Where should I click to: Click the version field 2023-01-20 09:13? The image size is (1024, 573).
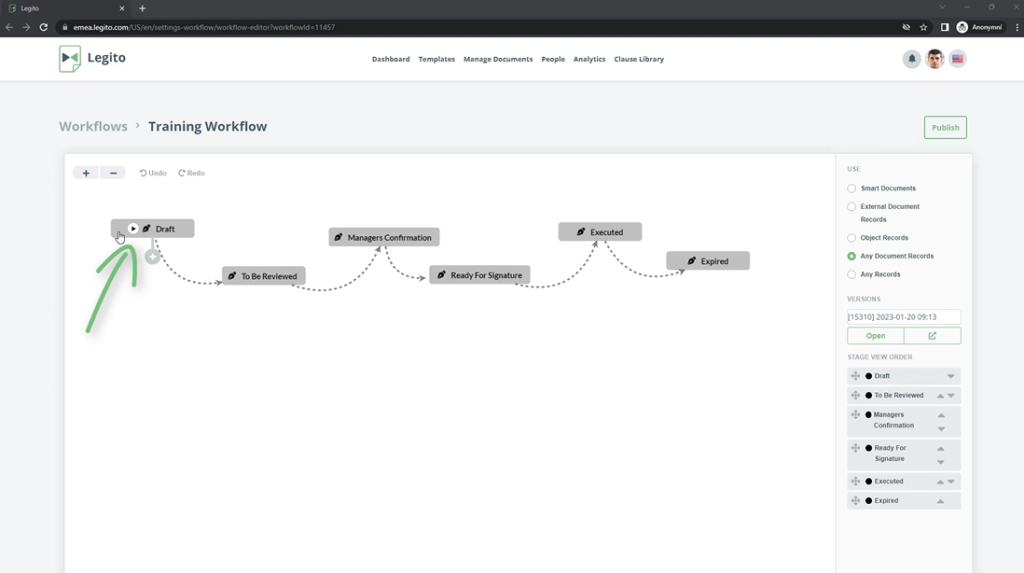903,317
